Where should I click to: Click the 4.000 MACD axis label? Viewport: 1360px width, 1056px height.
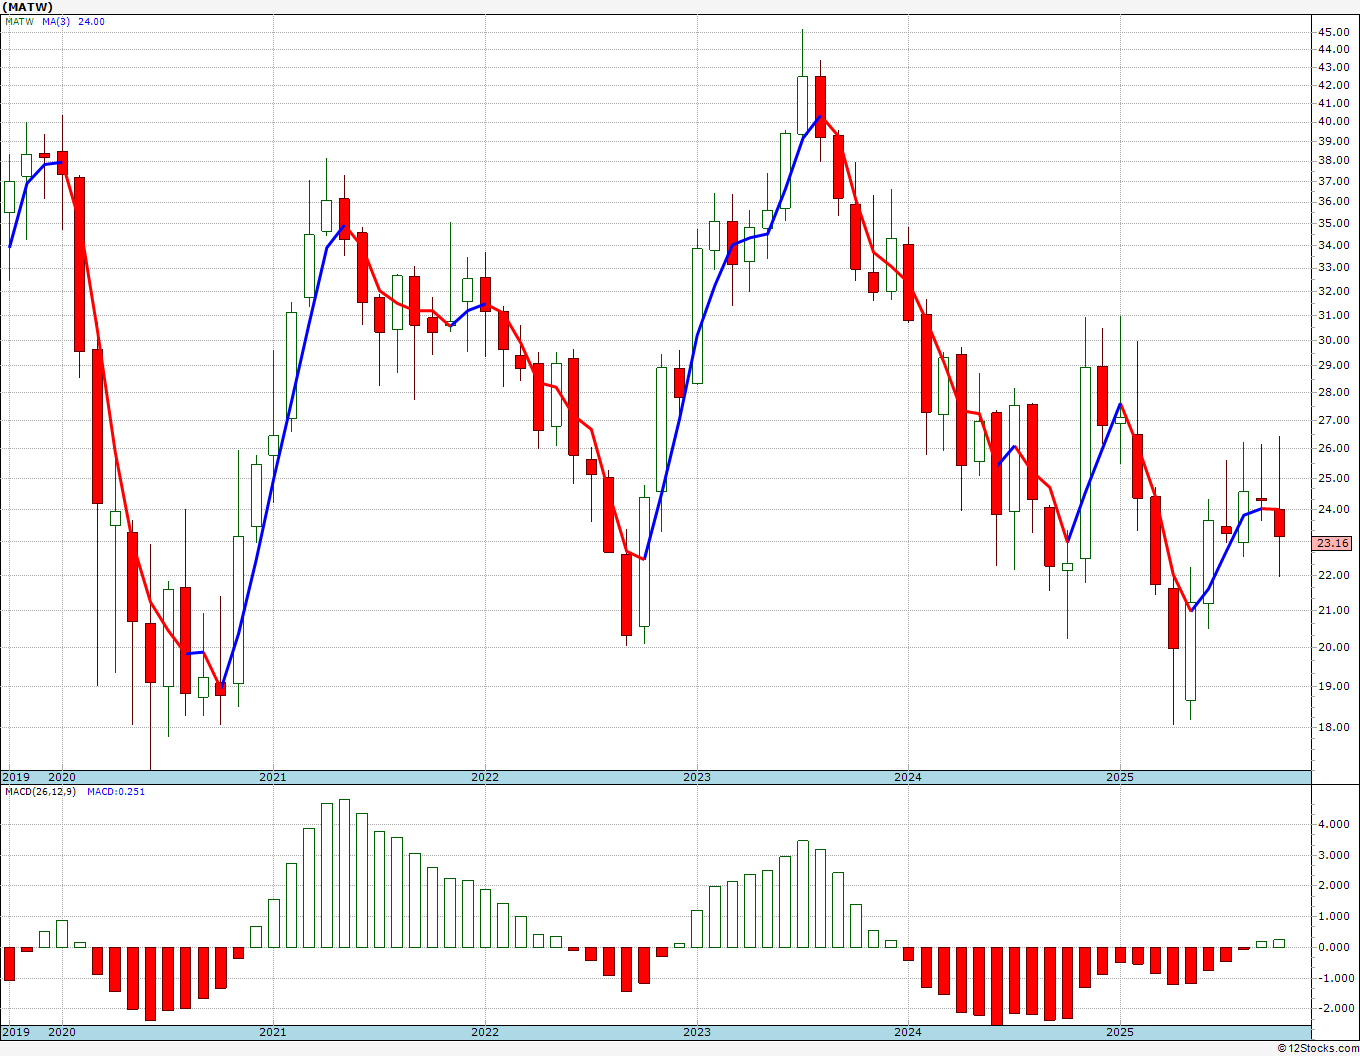pyautogui.click(x=1334, y=825)
